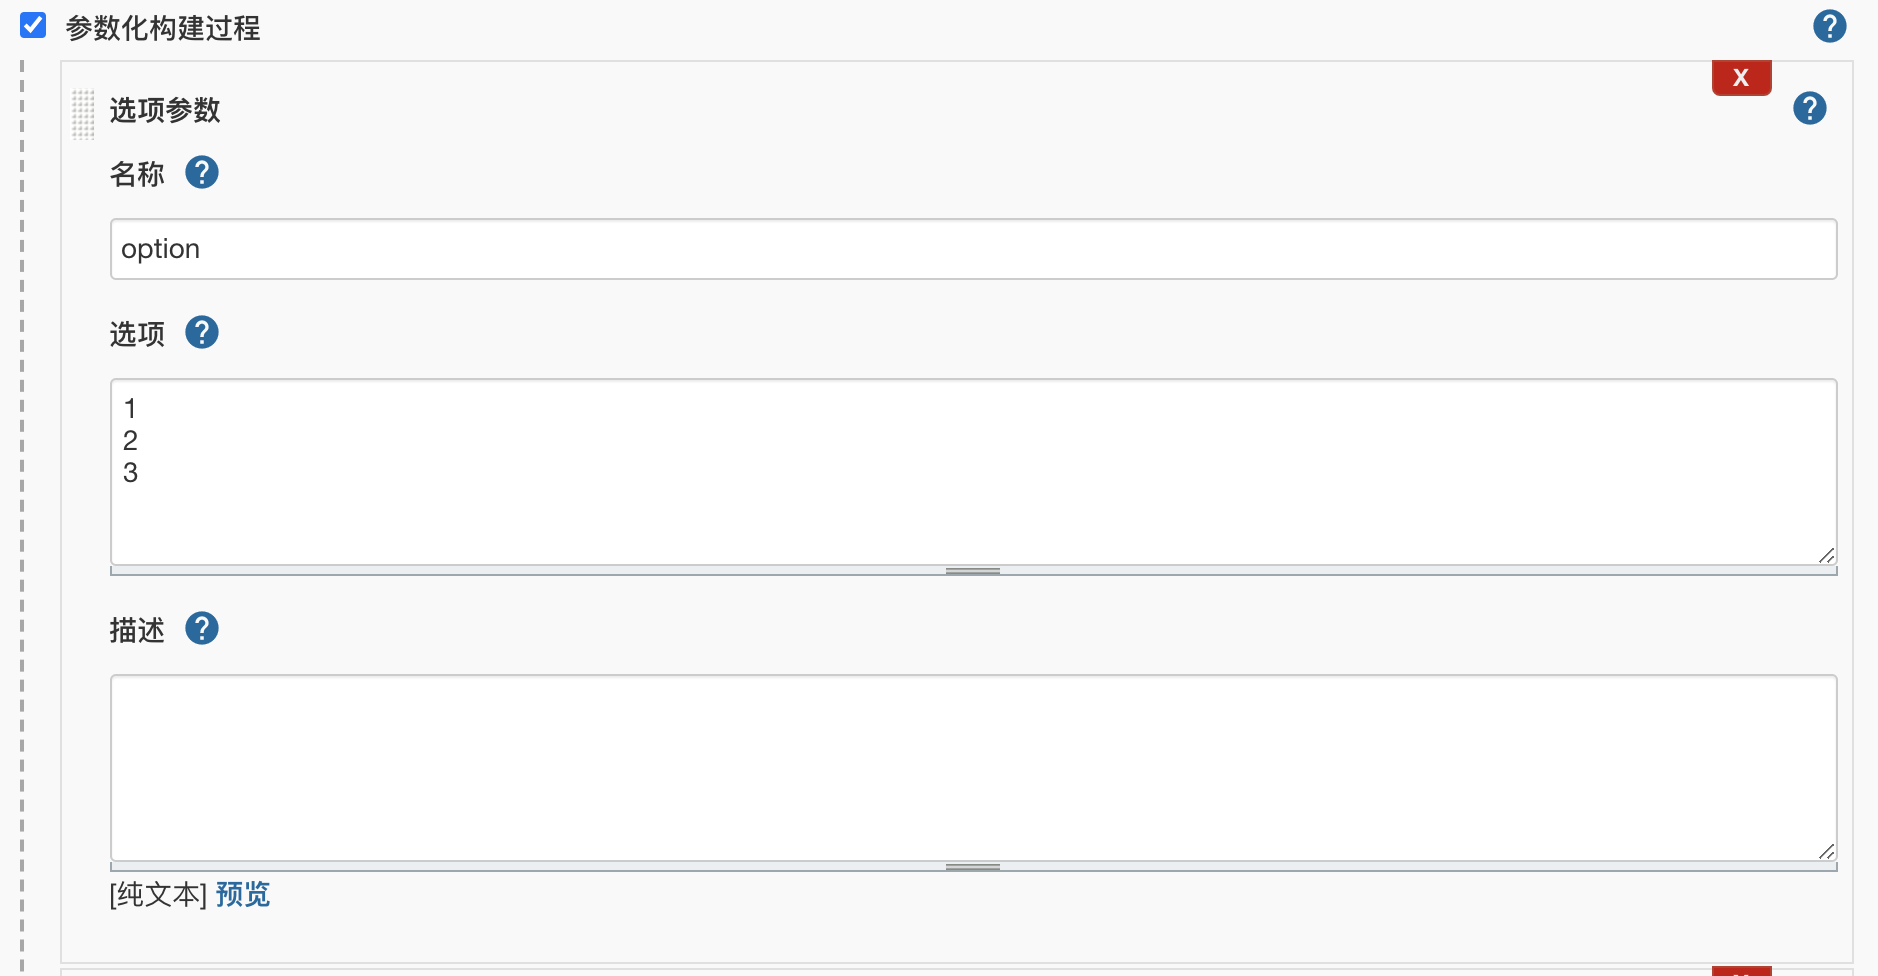Click the 参数化构建过程 label text

[163, 28]
